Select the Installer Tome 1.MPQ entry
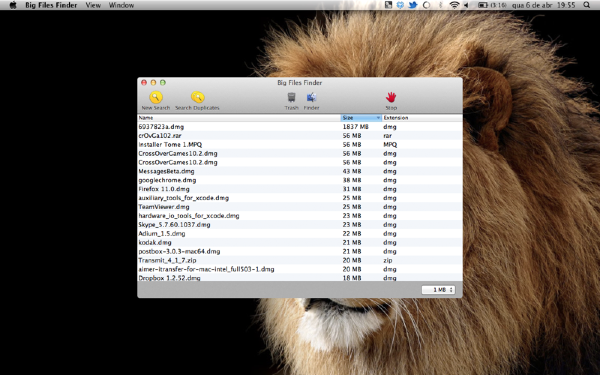The width and height of the screenshot is (600, 375). [x=300, y=145]
